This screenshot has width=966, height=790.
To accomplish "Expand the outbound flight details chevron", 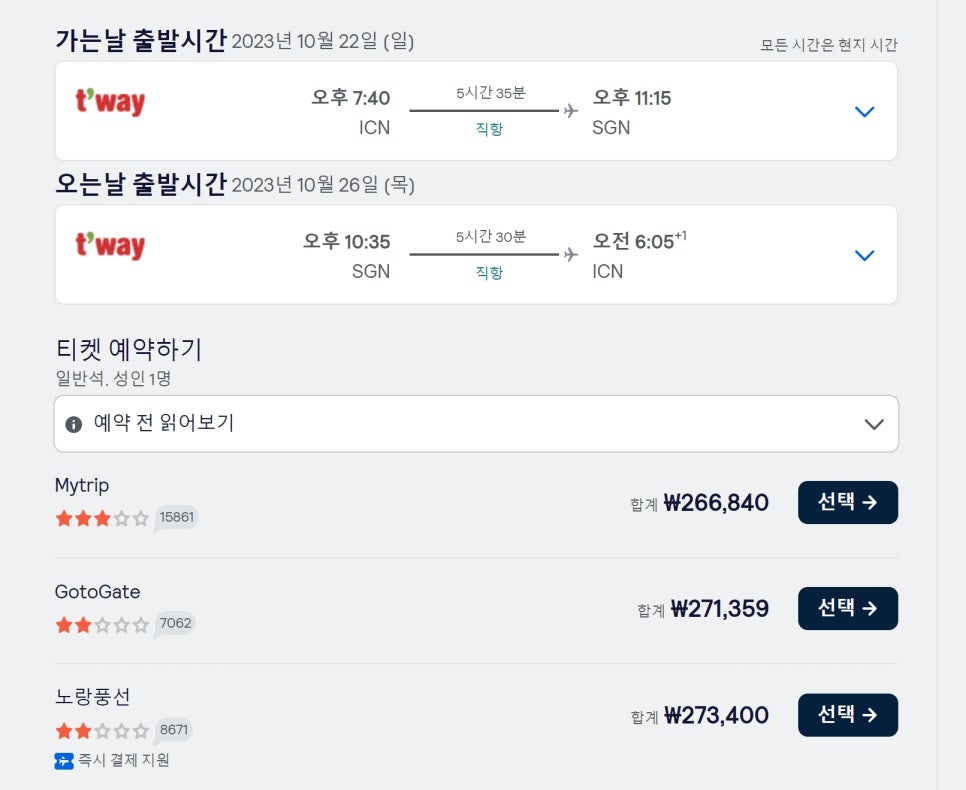I will [865, 112].
